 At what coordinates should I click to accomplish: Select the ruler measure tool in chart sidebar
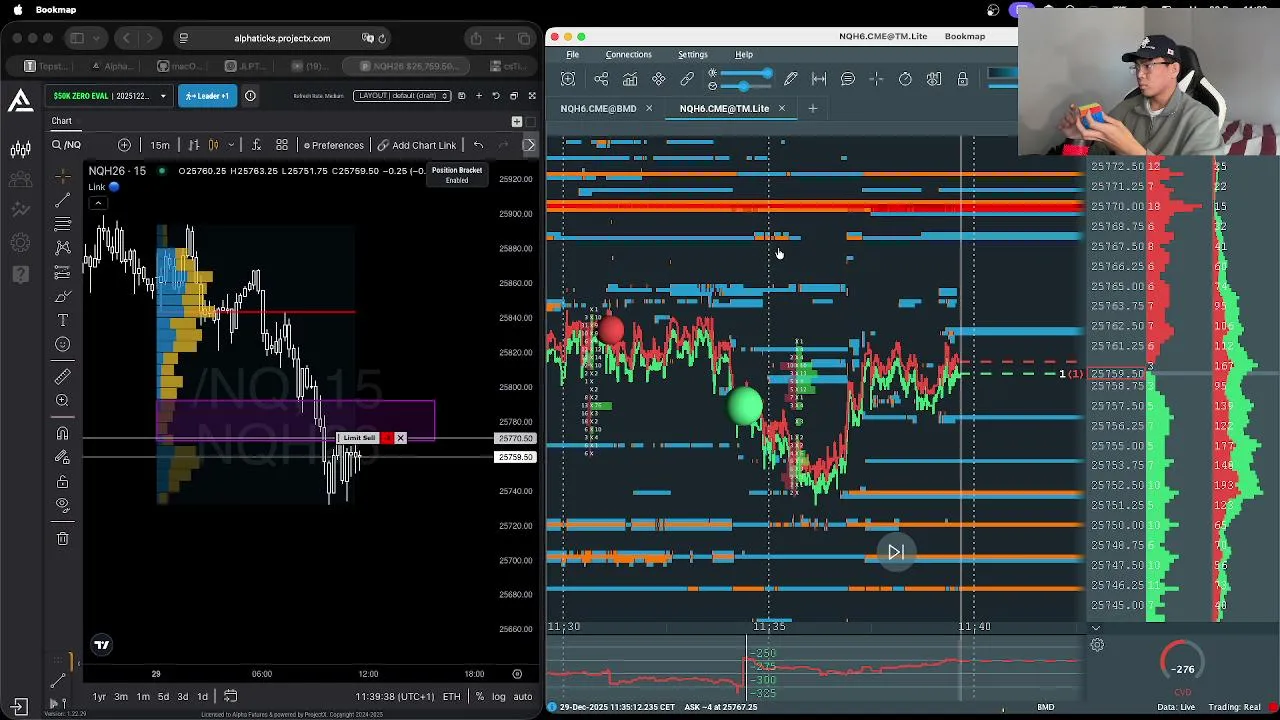pyautogui.click(x=63, y=376)
